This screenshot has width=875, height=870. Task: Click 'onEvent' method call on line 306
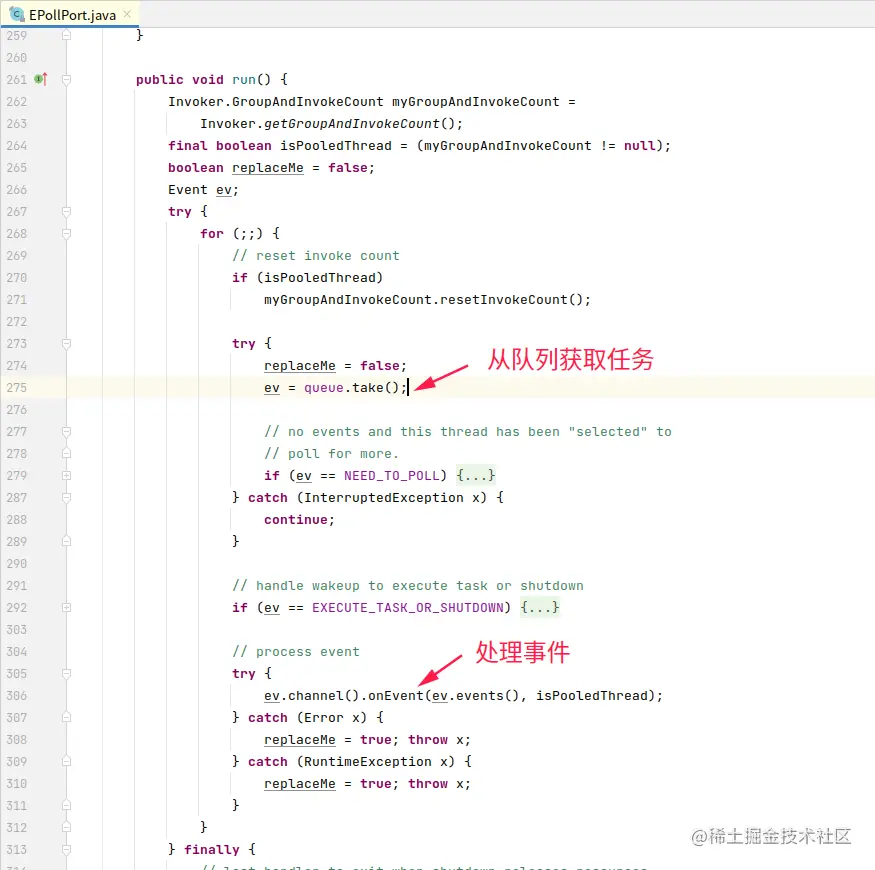tap(396, 696)
